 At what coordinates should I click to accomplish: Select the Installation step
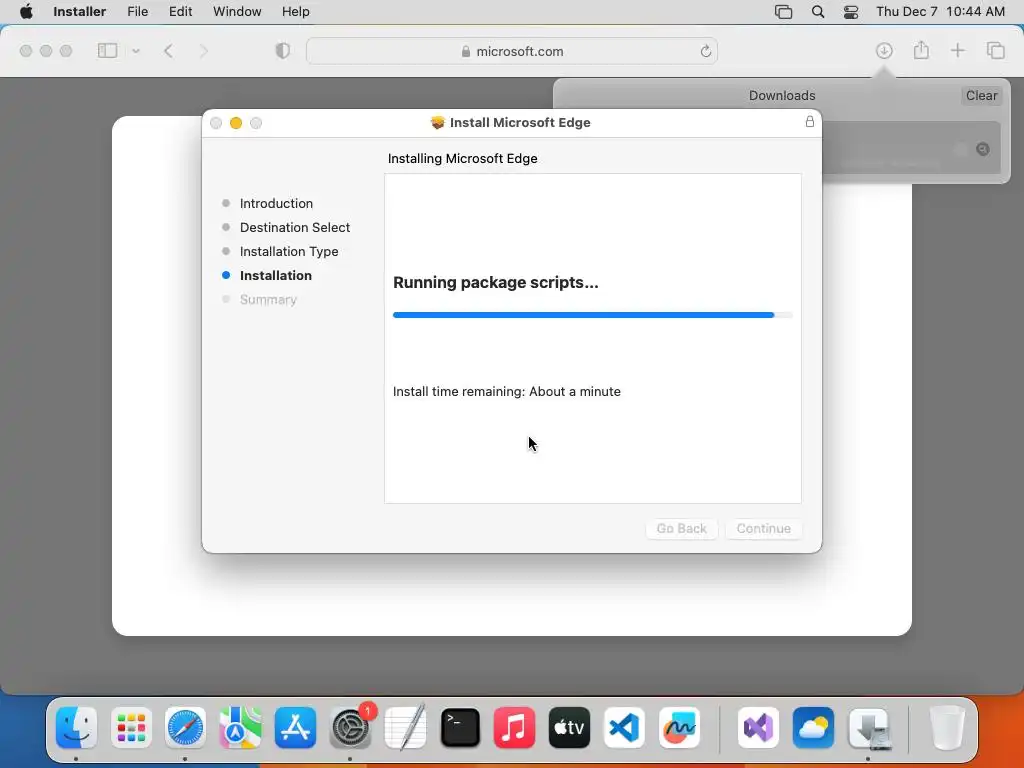tap(276, 276)
